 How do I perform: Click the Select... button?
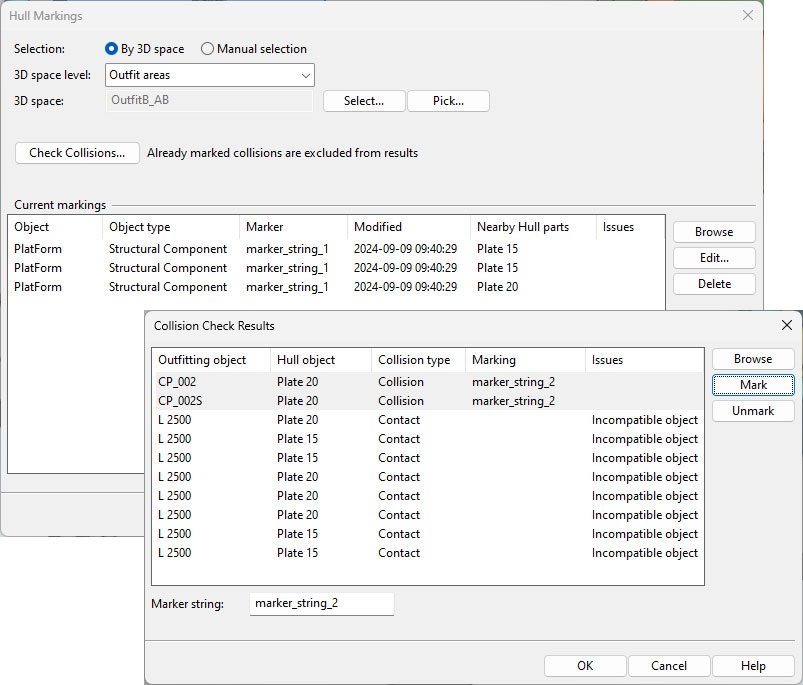[x=364, y=101]
